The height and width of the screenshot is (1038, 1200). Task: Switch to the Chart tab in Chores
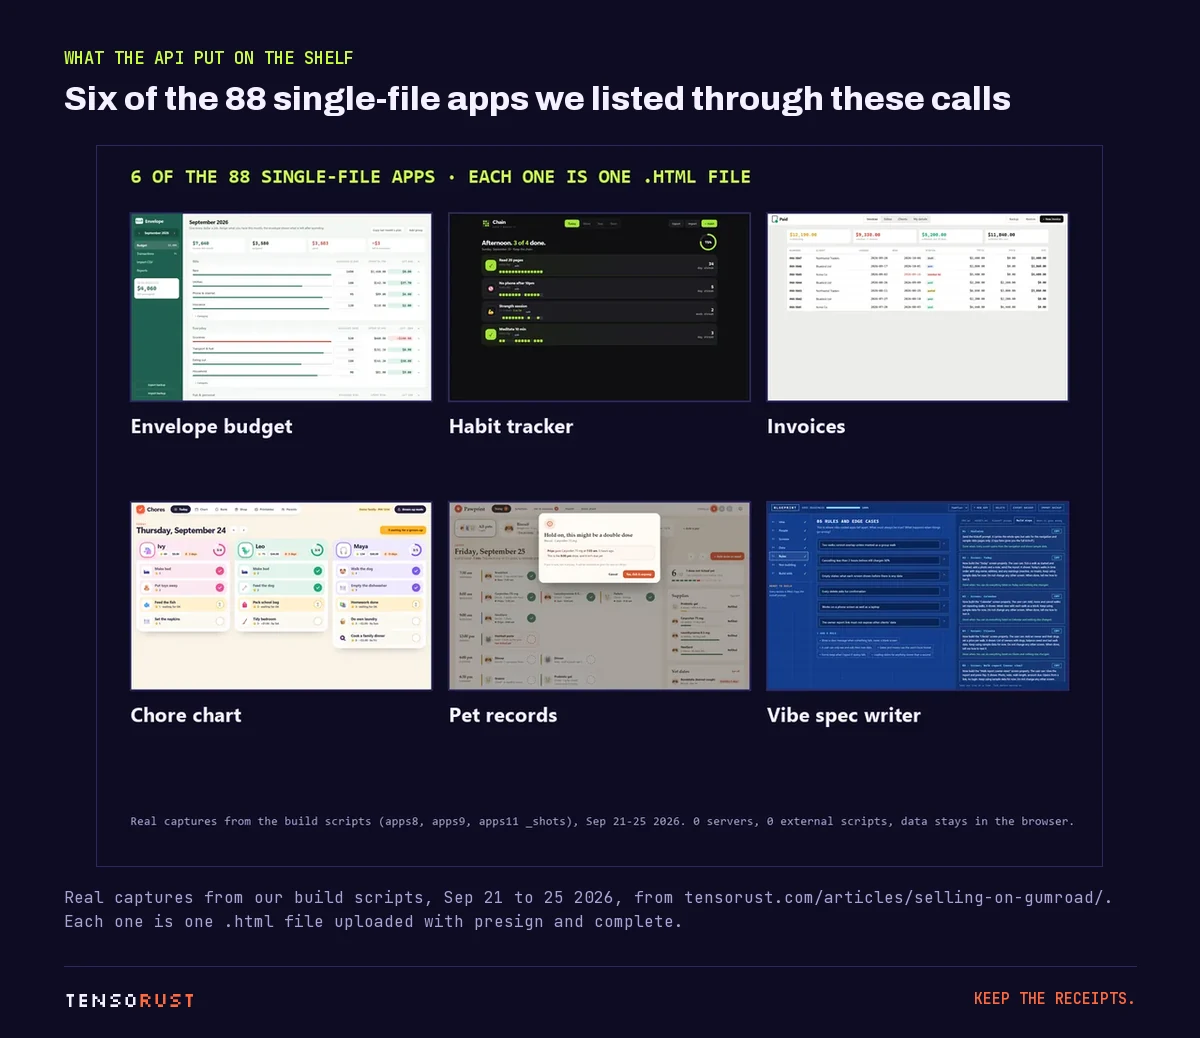coord(202,510)
